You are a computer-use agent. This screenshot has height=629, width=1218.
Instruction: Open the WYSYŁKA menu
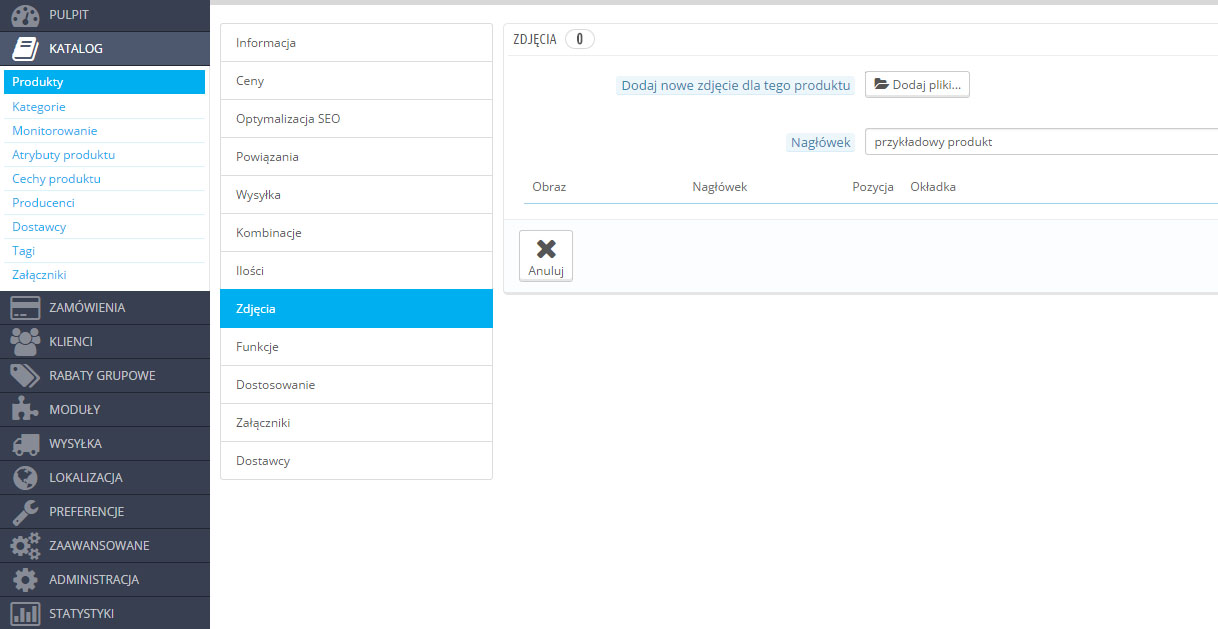pyautogui.click(x=105, y=444)
